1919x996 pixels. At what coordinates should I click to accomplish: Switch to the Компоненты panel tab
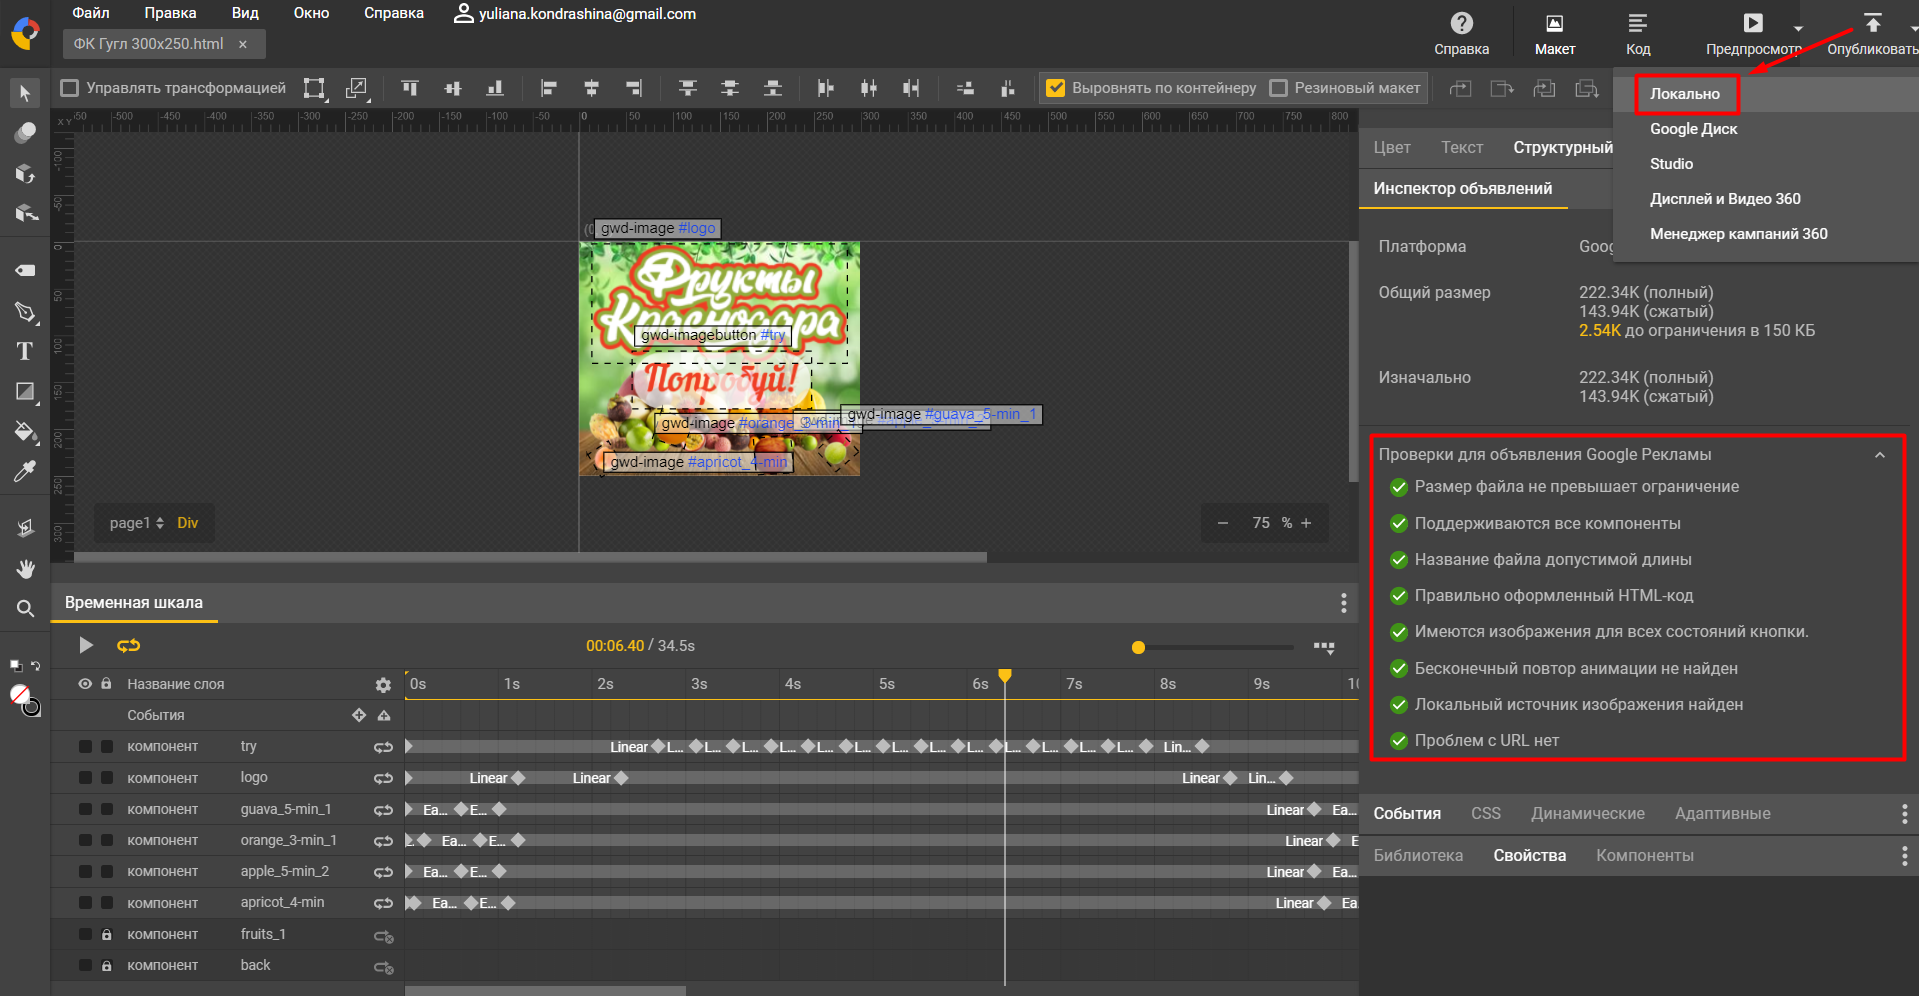[1644, 856]
